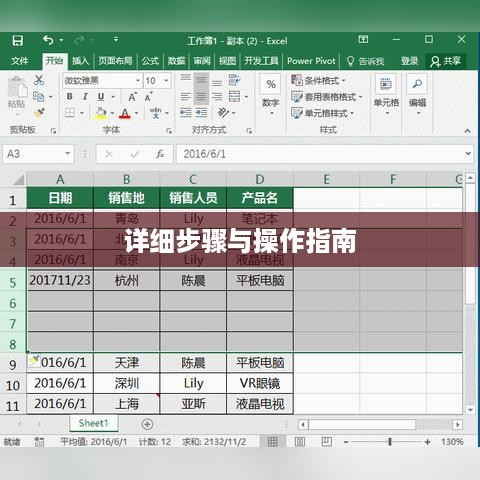The image size is (480, 480).
Task: Switch to the 视图 ribbon tab
Action: pos(227,61)
